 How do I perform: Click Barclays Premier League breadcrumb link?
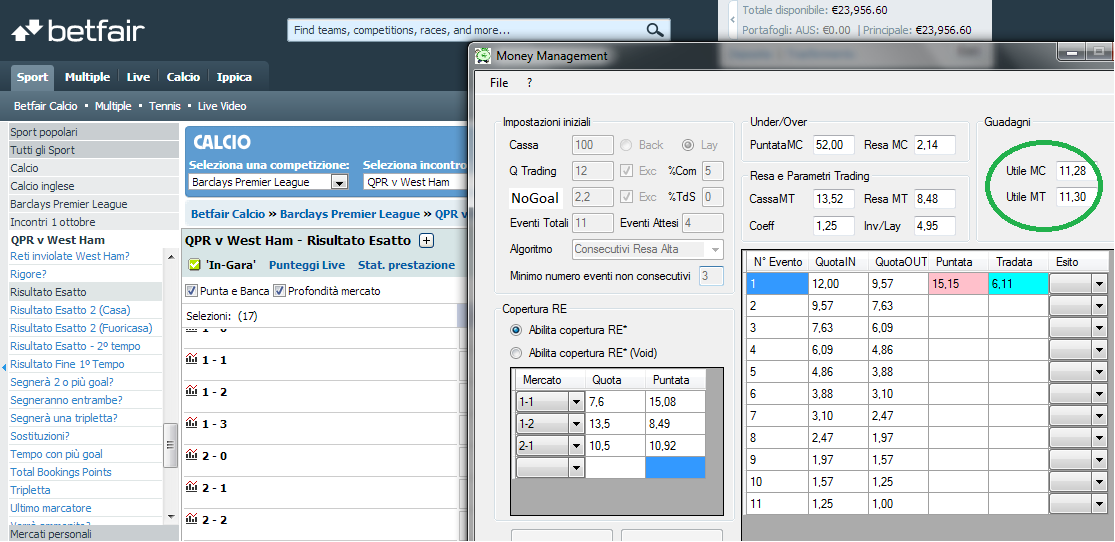350,213
